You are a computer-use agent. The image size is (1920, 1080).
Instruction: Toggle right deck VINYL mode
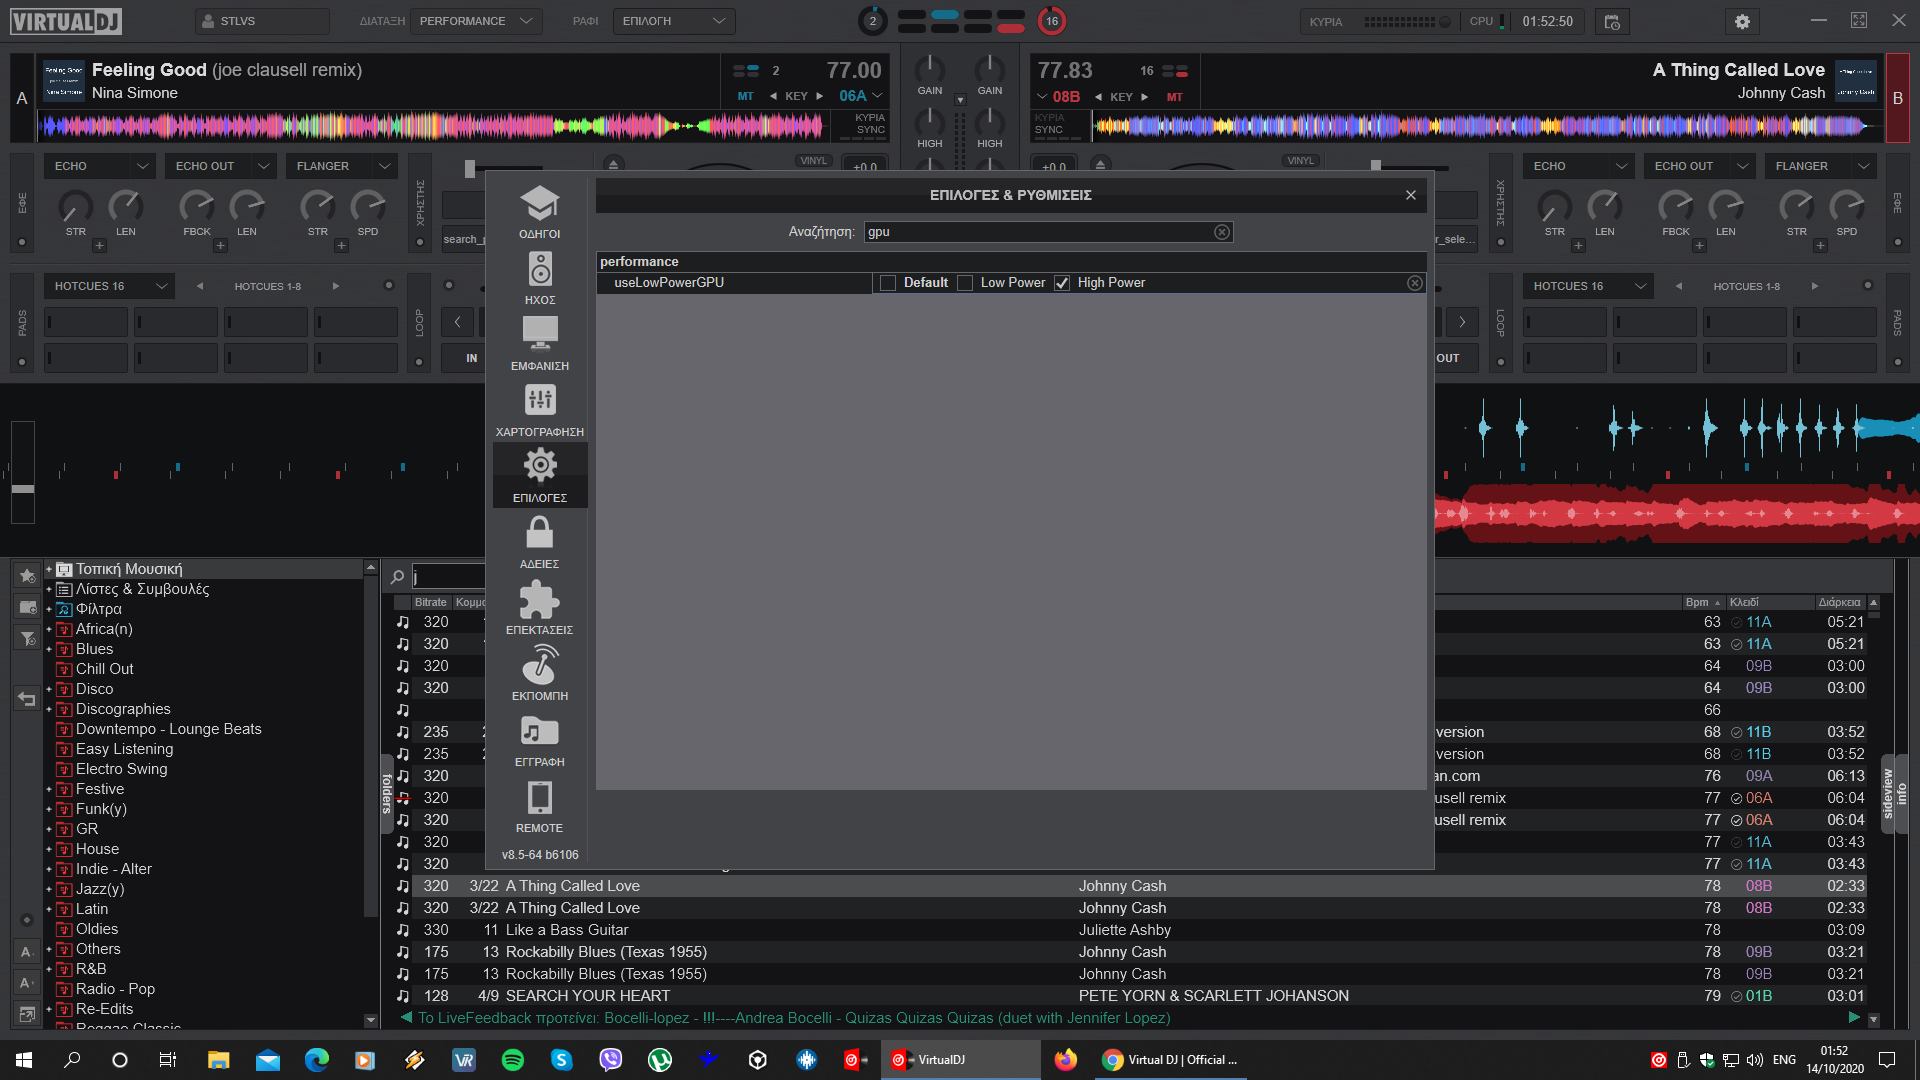(x=1300, y=161)
